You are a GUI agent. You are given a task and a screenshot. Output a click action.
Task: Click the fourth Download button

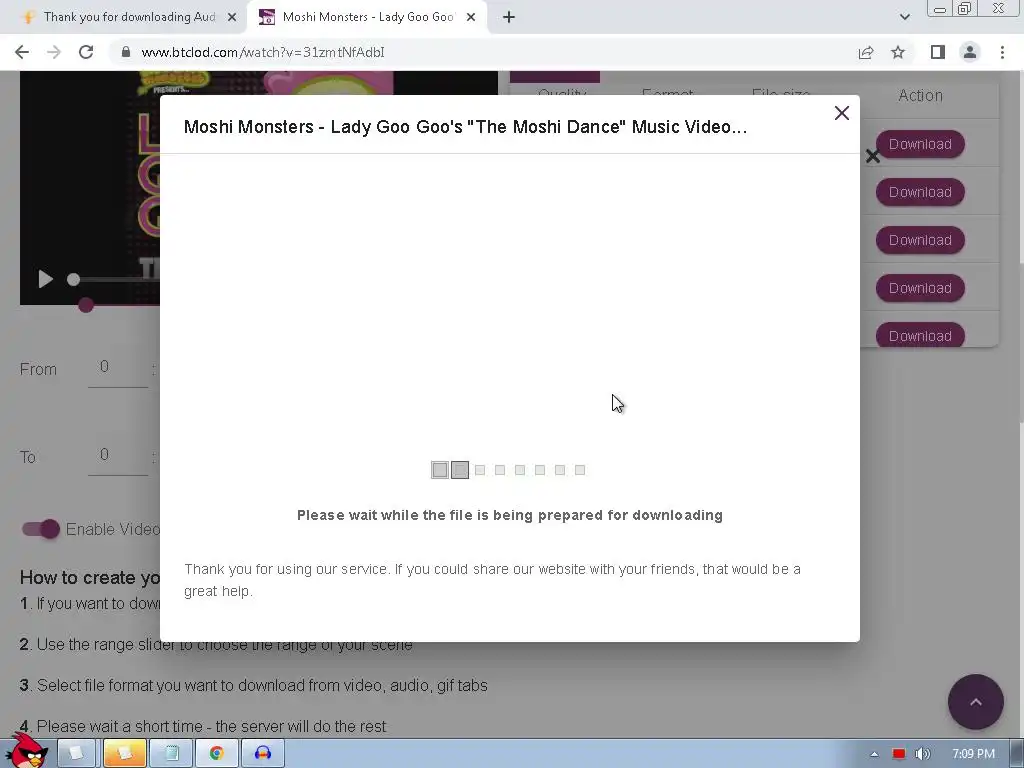(920, 288)
